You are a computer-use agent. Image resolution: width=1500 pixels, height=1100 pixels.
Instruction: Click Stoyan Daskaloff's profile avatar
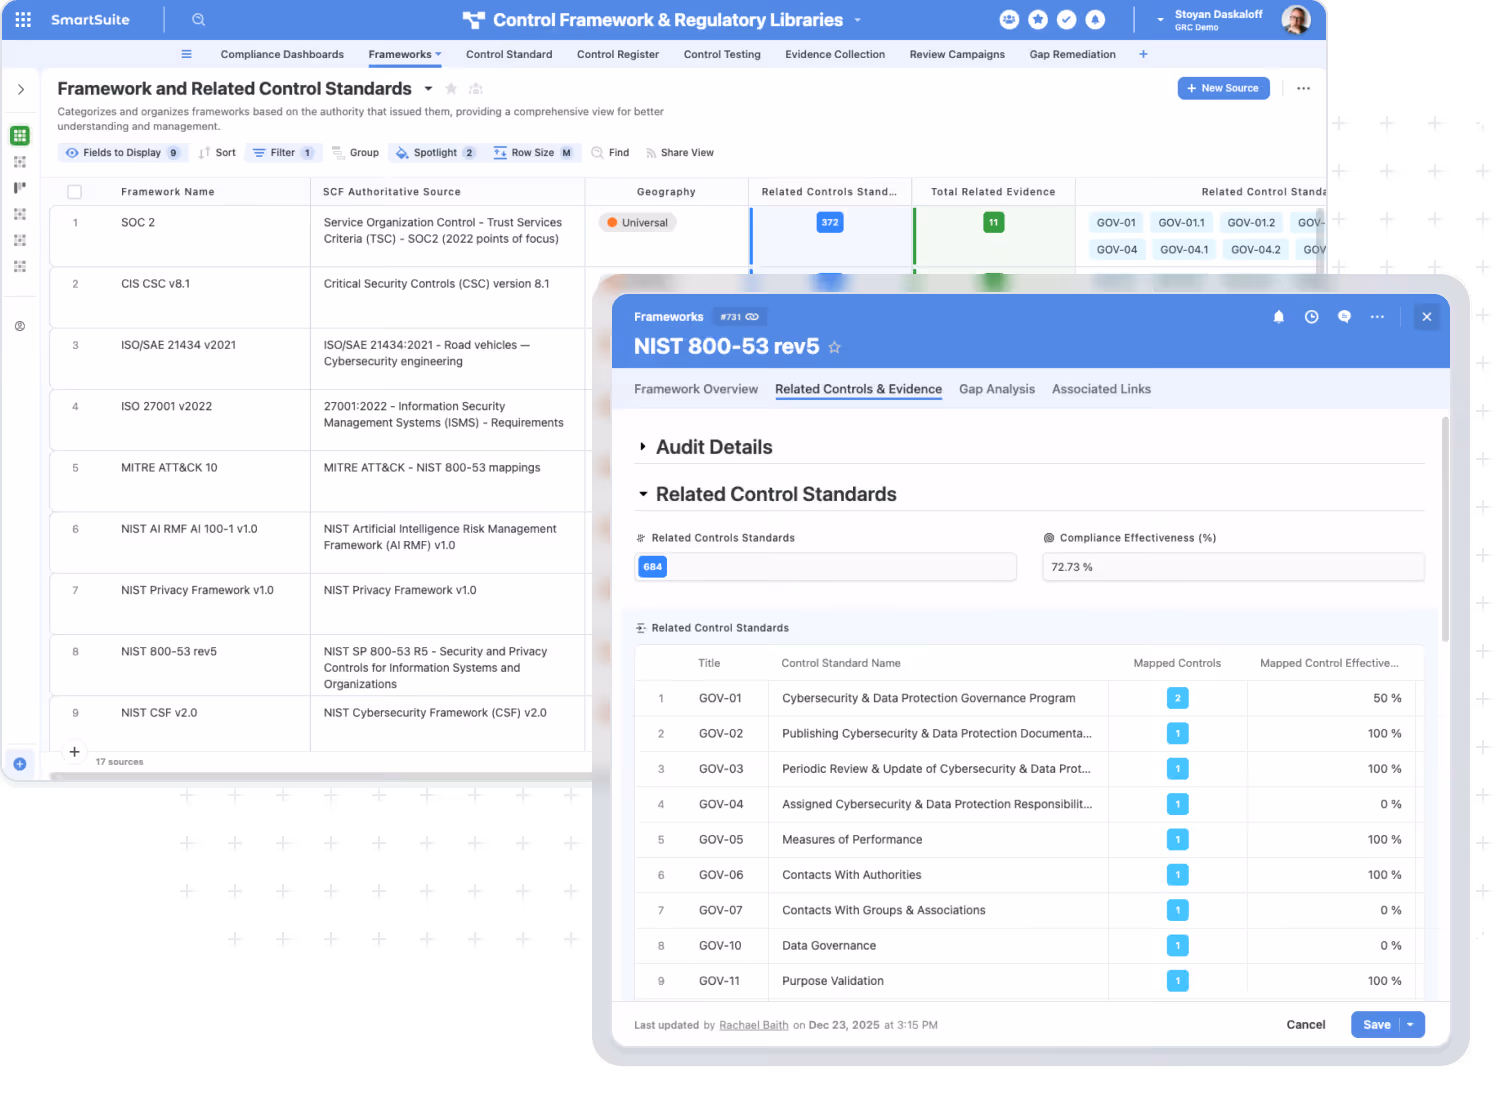[1296, 19]
